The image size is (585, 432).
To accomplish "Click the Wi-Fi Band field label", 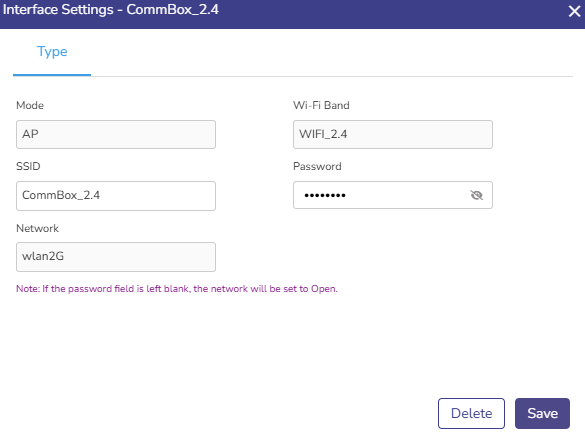I will point(321,105).
